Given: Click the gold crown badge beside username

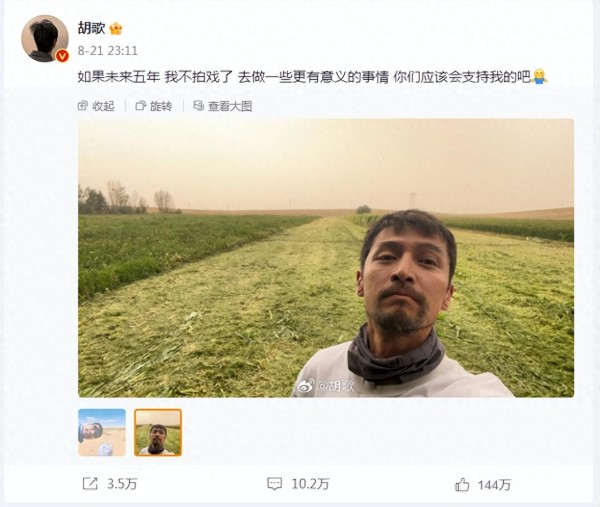Looking at the screenshot, I should tap(116, 29).
